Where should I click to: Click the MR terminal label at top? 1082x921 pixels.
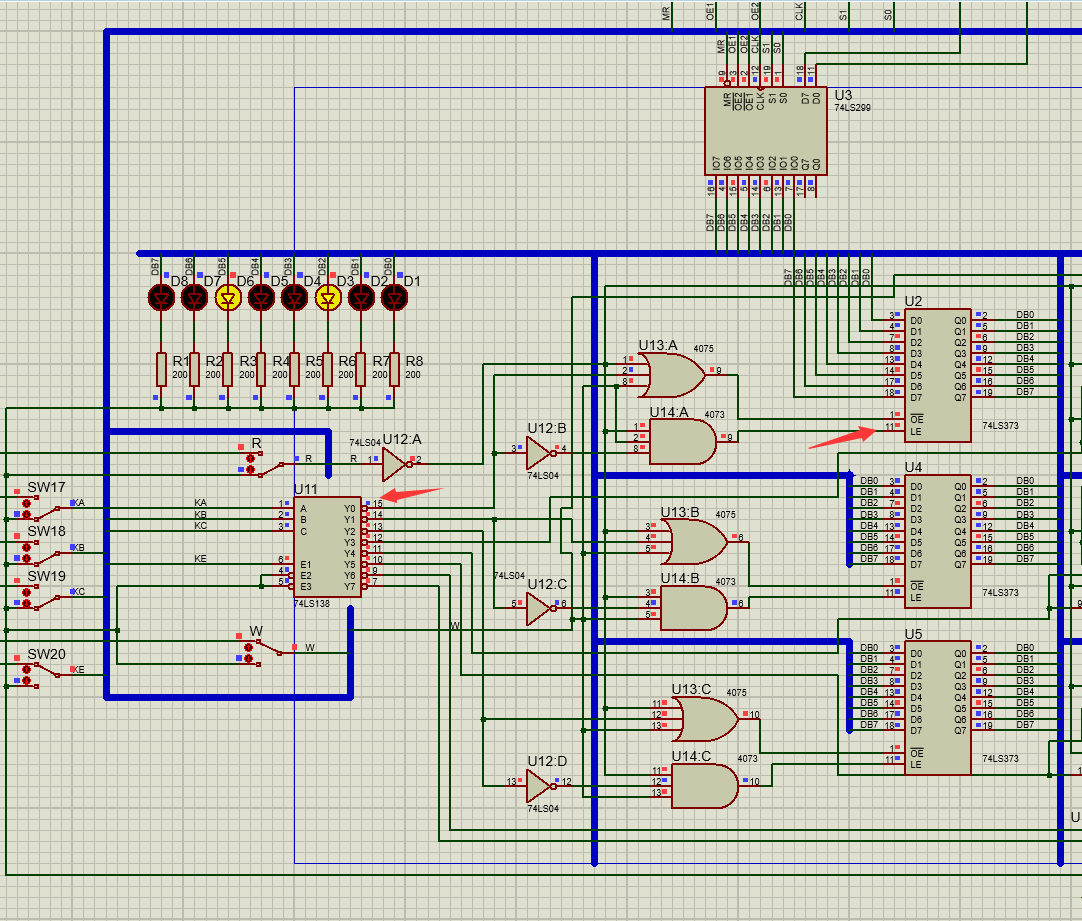click(667, 13)
